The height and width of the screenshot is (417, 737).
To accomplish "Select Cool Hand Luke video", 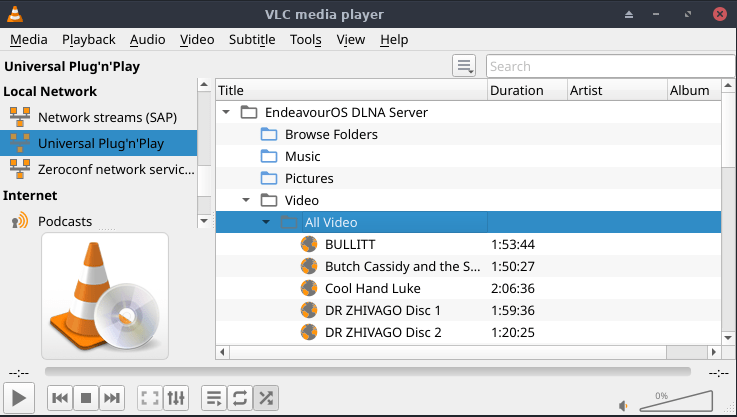I will point(468,288).
